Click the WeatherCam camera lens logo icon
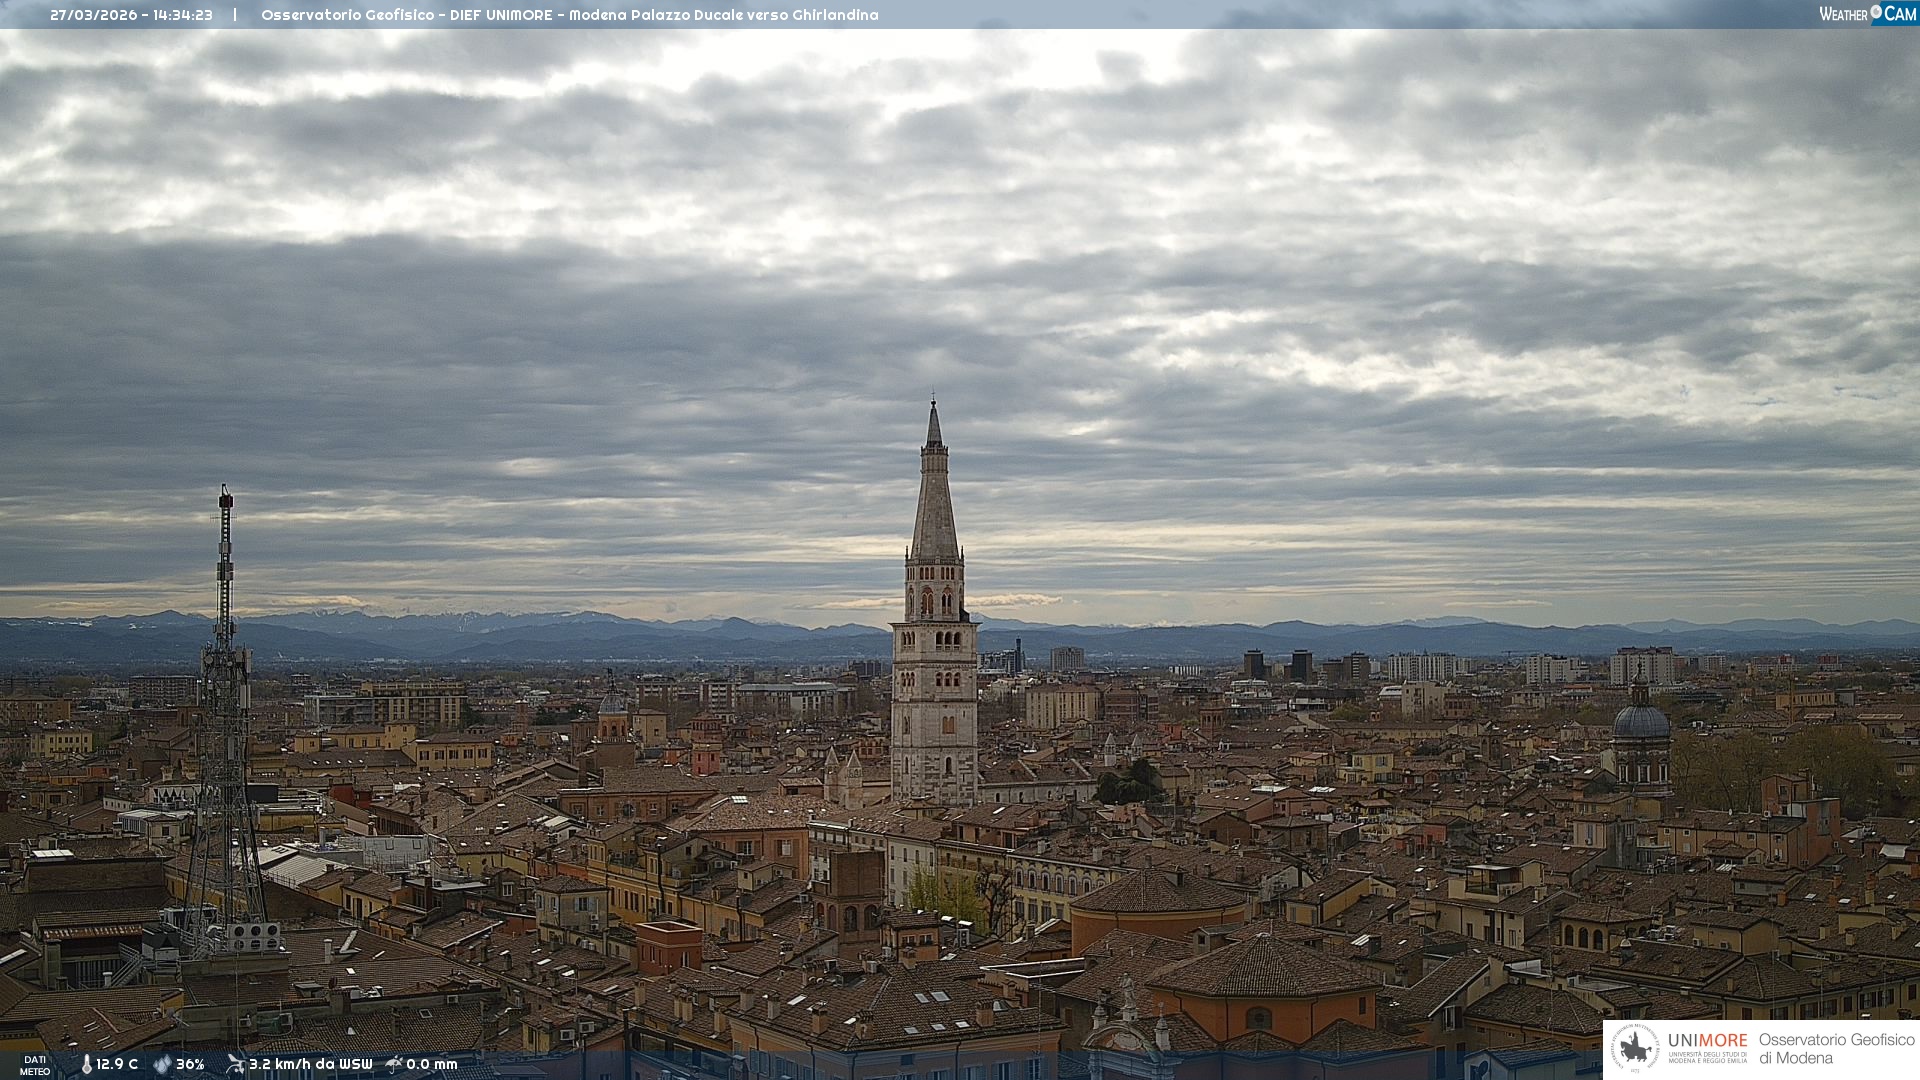 (x=1876, y=12)
